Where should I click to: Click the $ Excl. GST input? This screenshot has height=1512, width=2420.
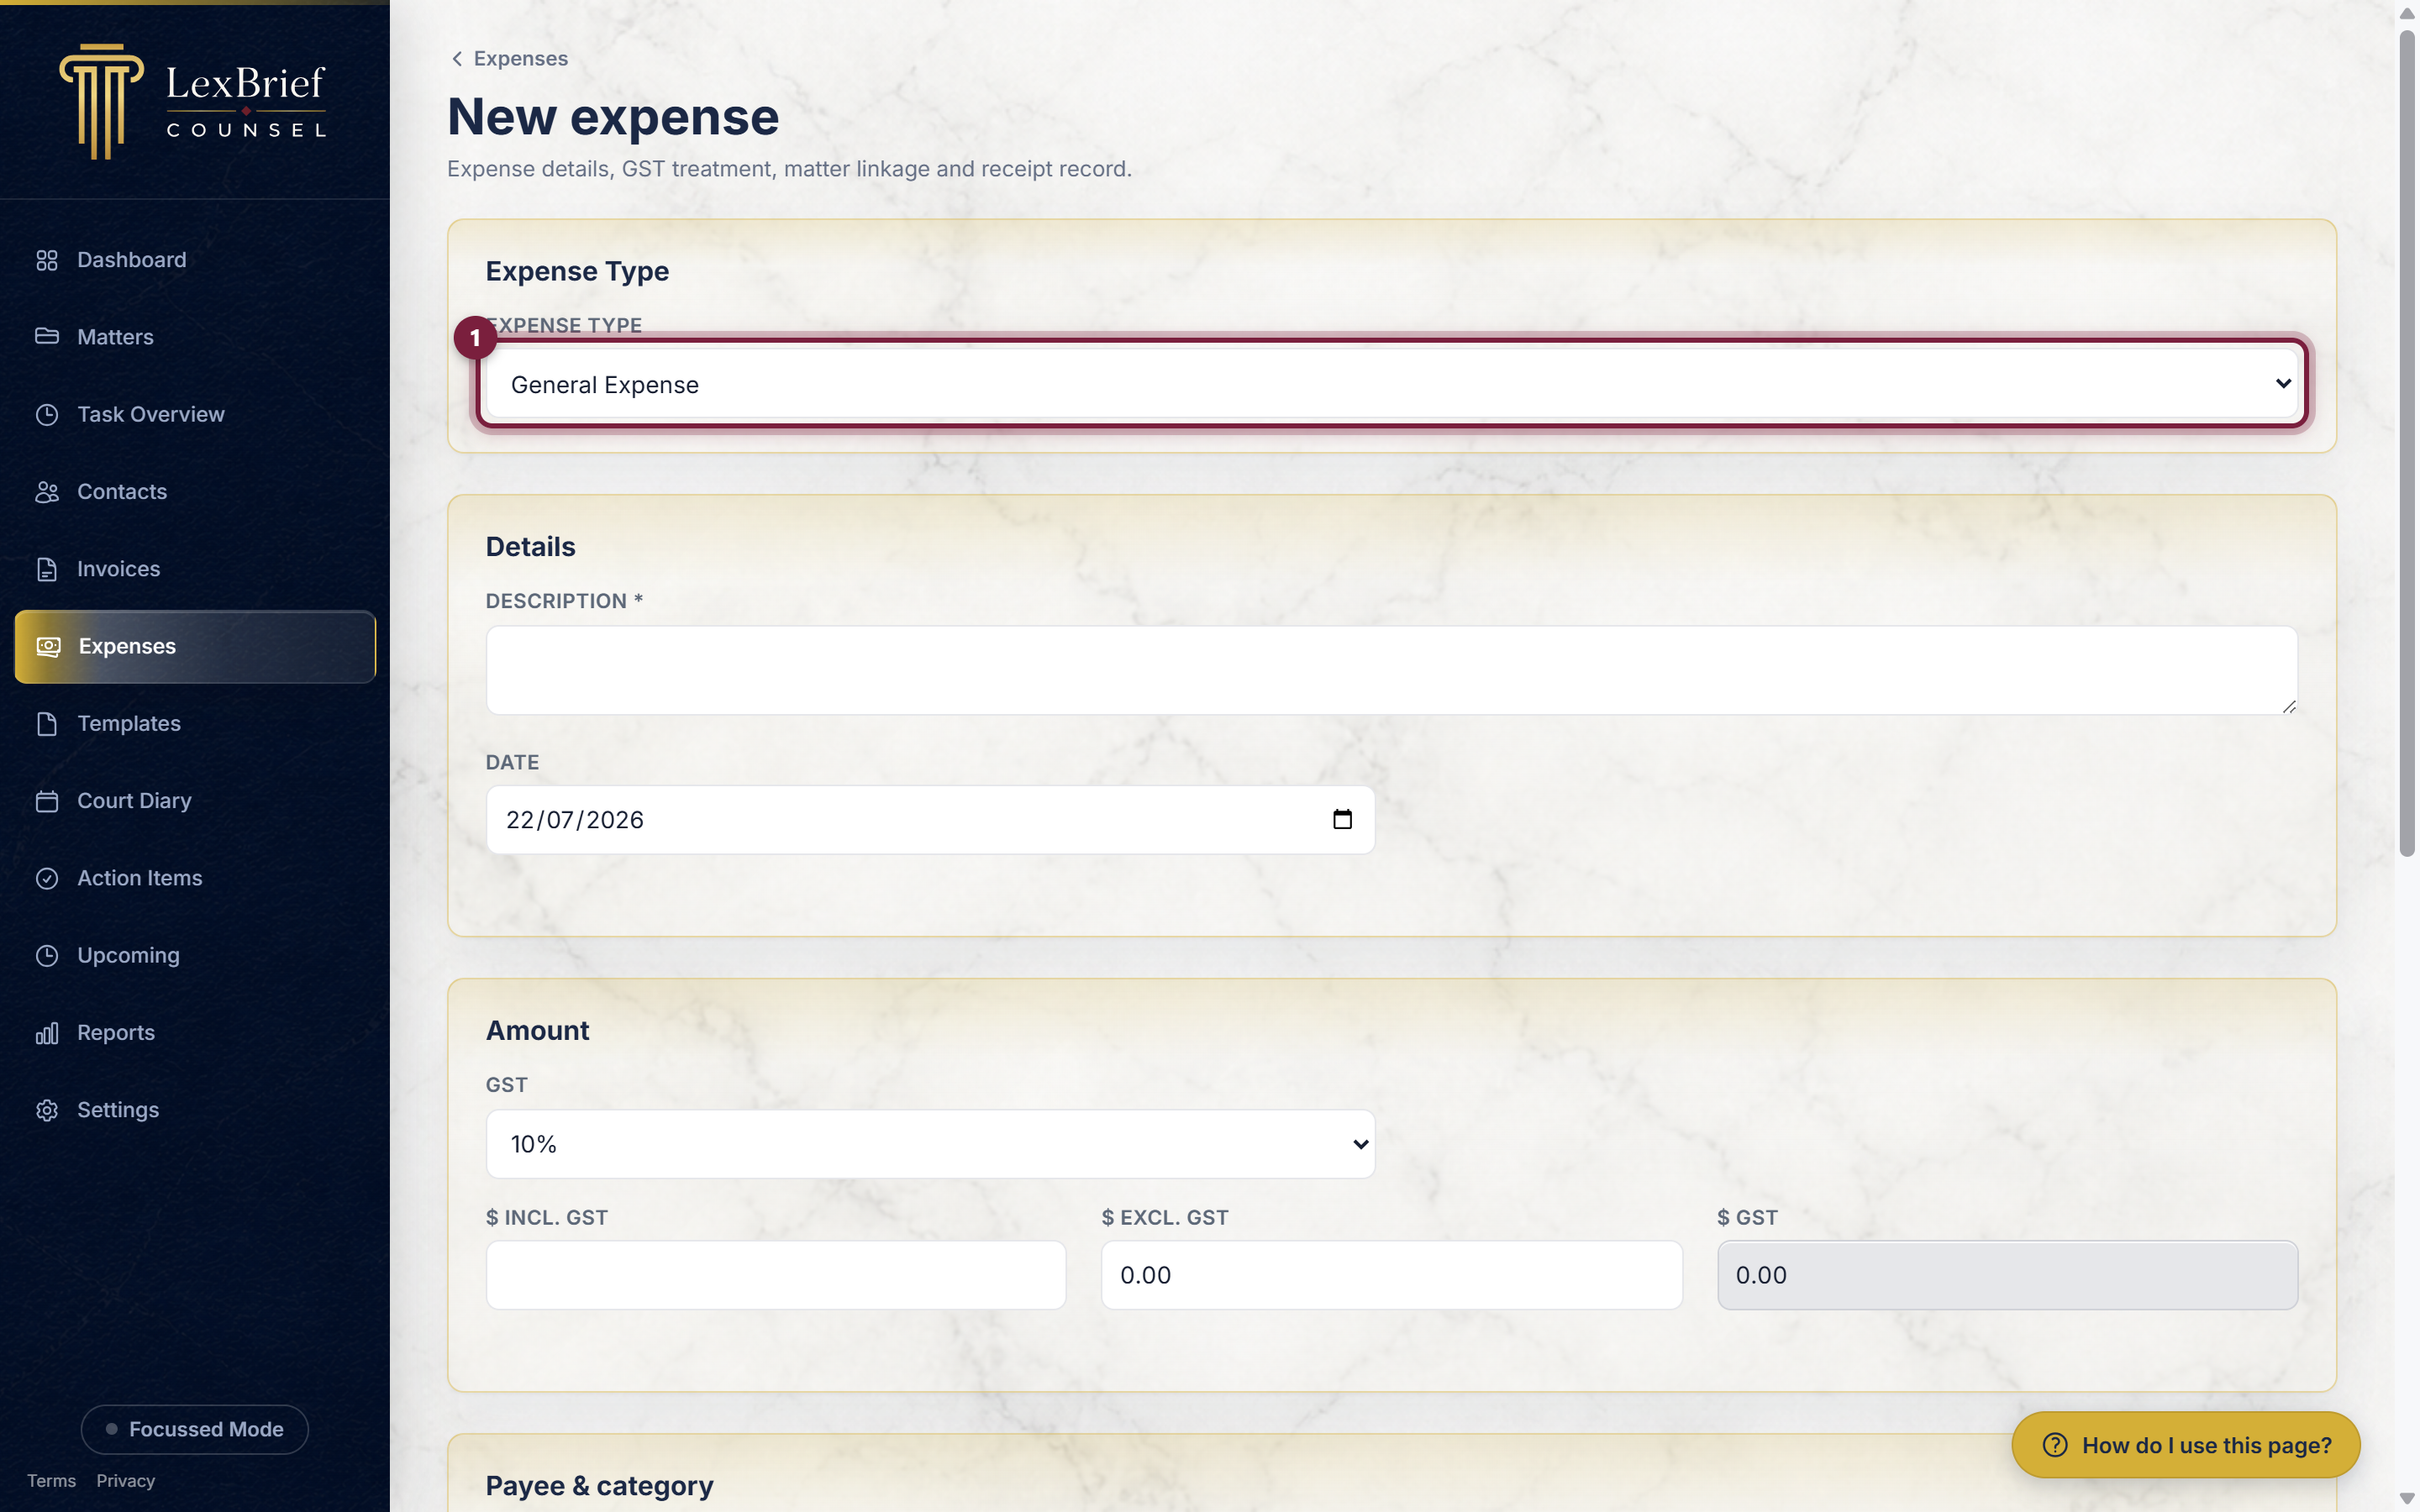pyautogui.click(x=1392, y=1275)
